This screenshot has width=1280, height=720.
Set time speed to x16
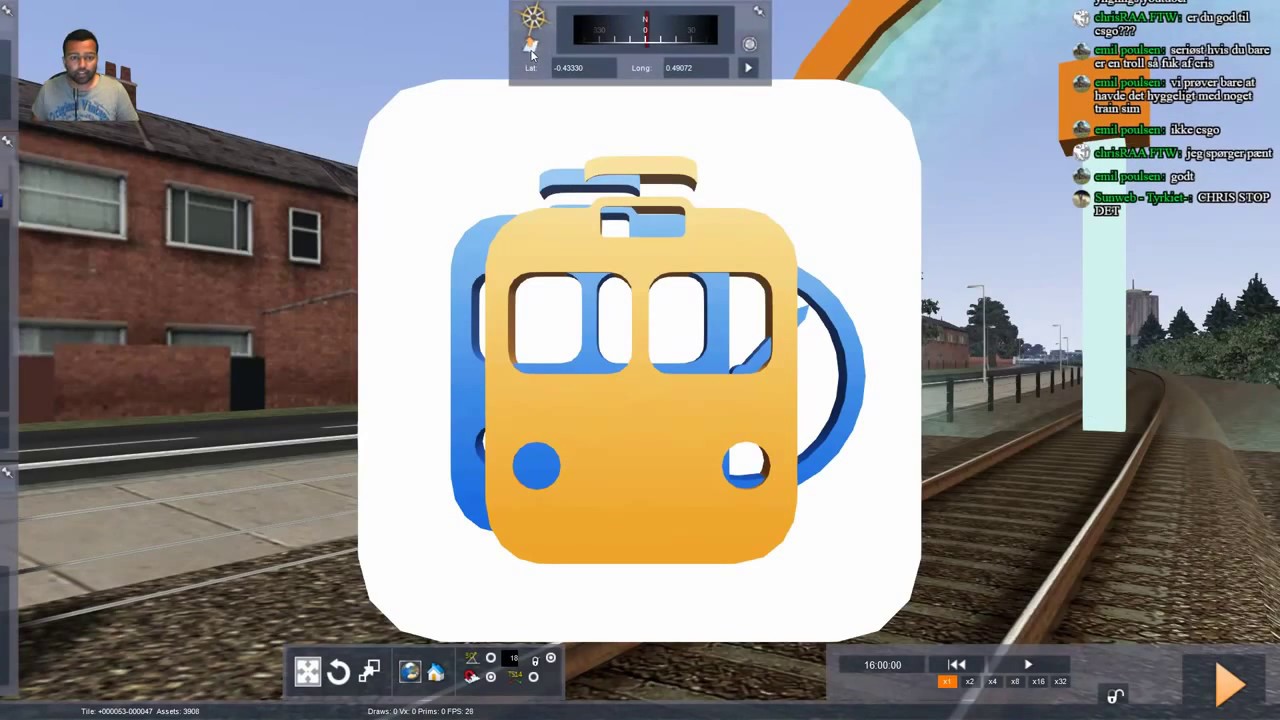click(x=1038, y=682)
